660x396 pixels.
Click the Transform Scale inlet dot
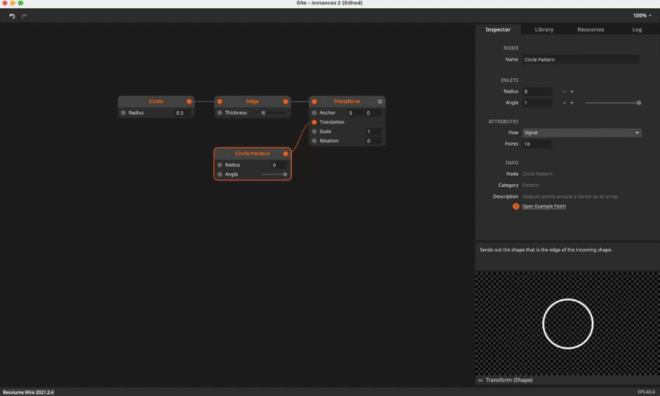pos(314,131)
